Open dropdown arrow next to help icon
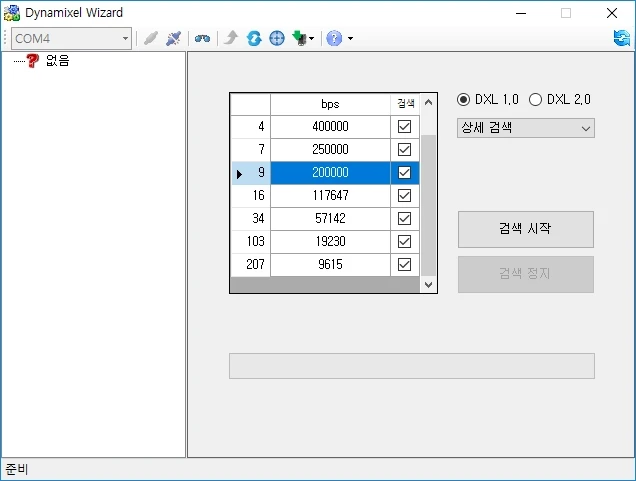 click(350, 39)
